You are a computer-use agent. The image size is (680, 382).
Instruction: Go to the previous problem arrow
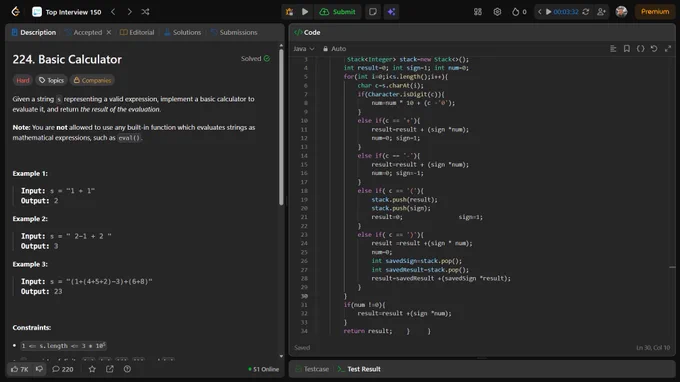pyautogui.click(x=113, y=12)
